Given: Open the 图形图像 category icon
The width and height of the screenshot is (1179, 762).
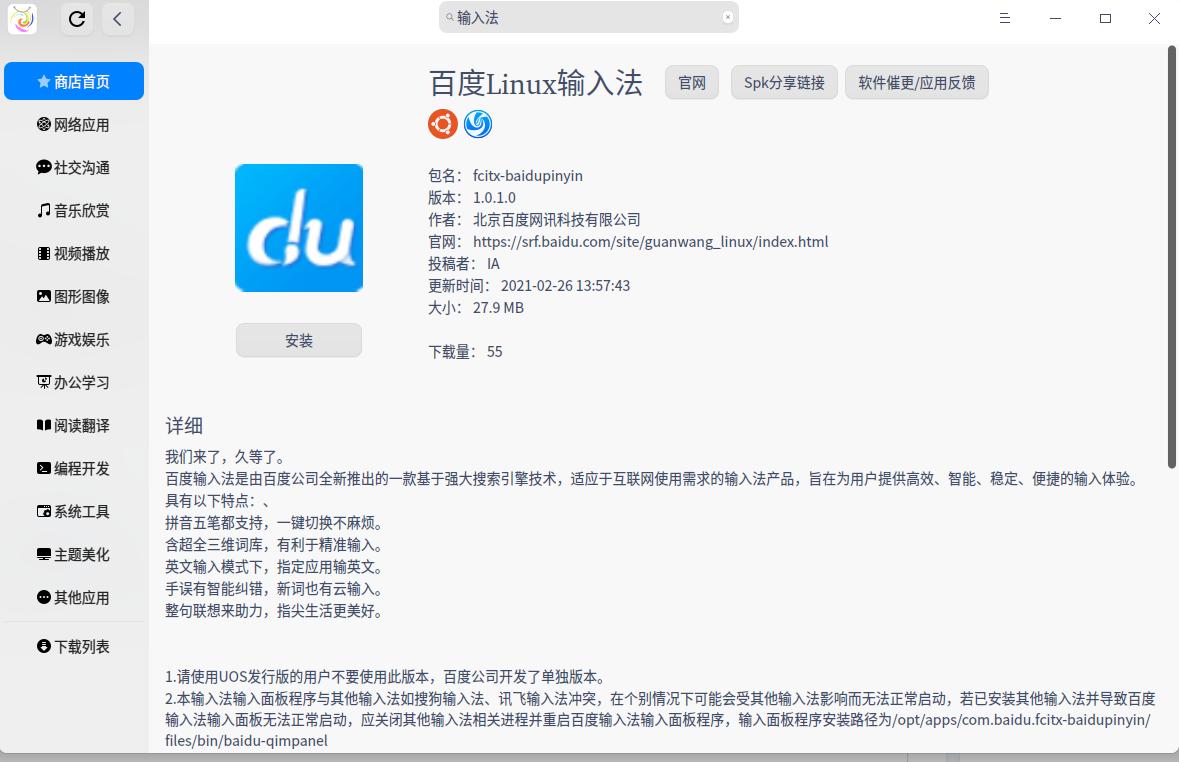Looking at the screenshot, I should click(42, 296).
